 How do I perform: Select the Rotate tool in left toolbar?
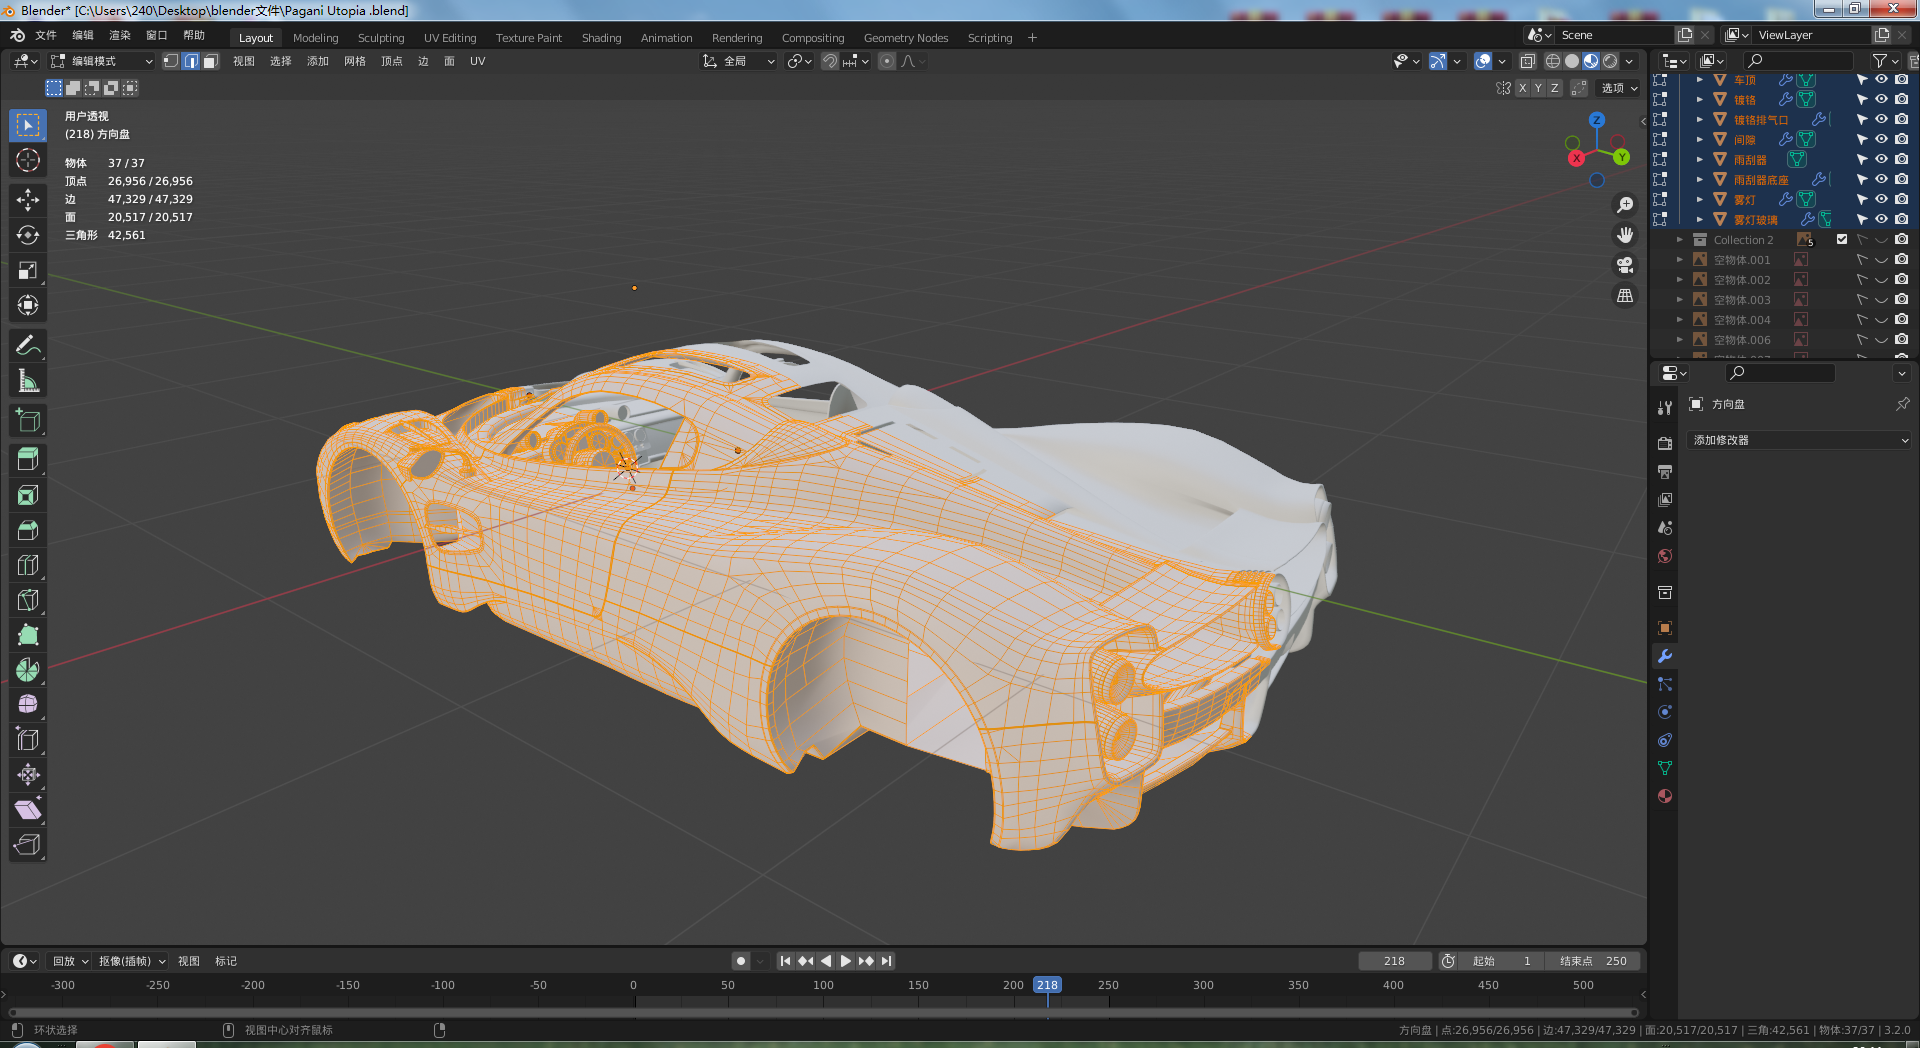click(x=28, y=235)
